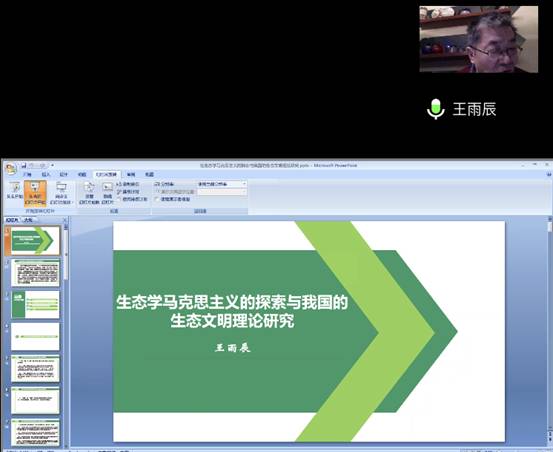
Task: Click the slide title text on the canvas
Action: (x=232, y=311)
